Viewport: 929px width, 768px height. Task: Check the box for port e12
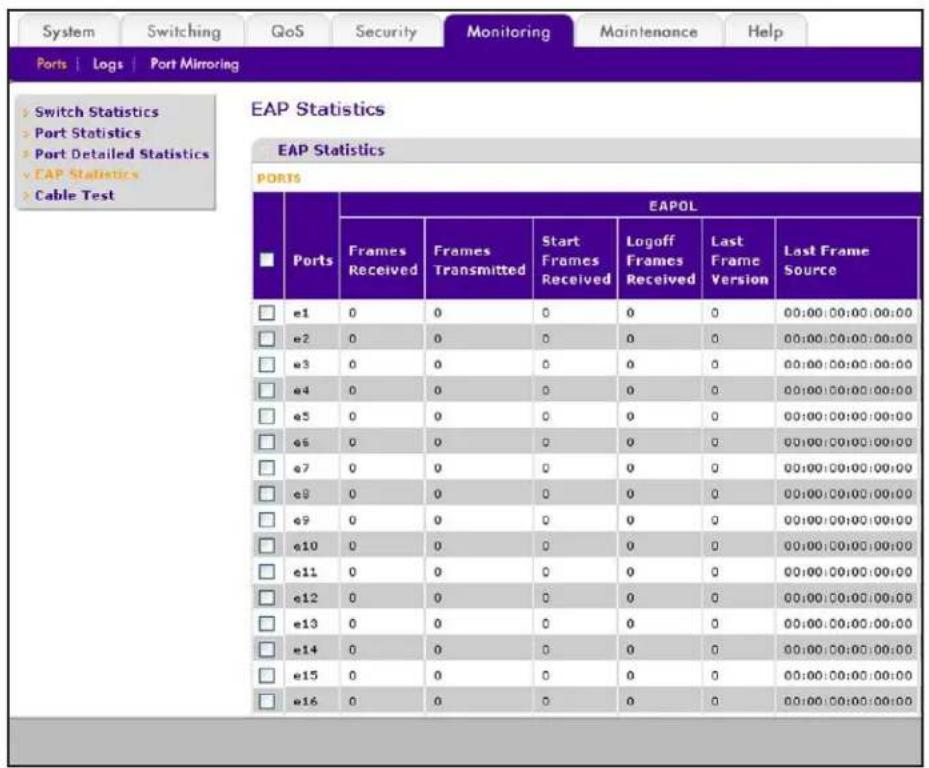pos(267,598)
